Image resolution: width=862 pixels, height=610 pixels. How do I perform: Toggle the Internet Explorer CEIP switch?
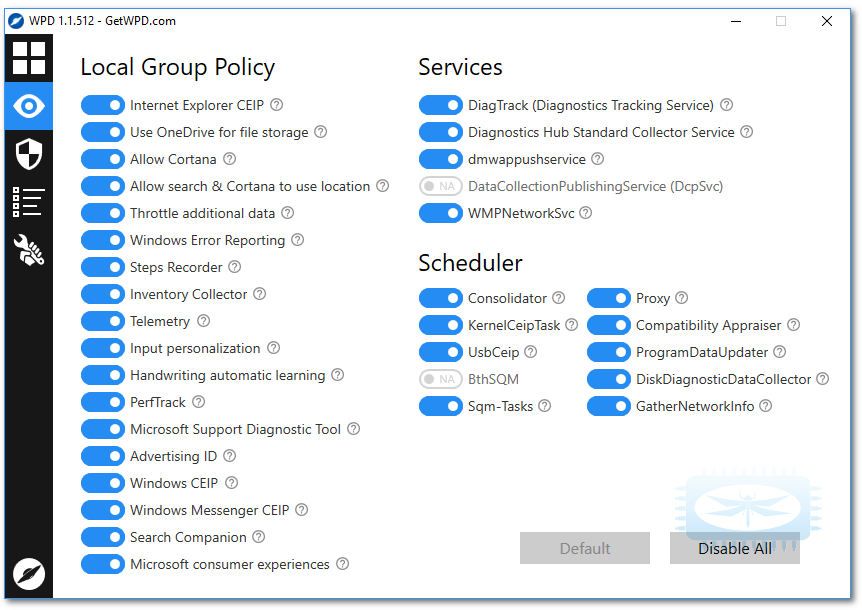coord(103,105)
